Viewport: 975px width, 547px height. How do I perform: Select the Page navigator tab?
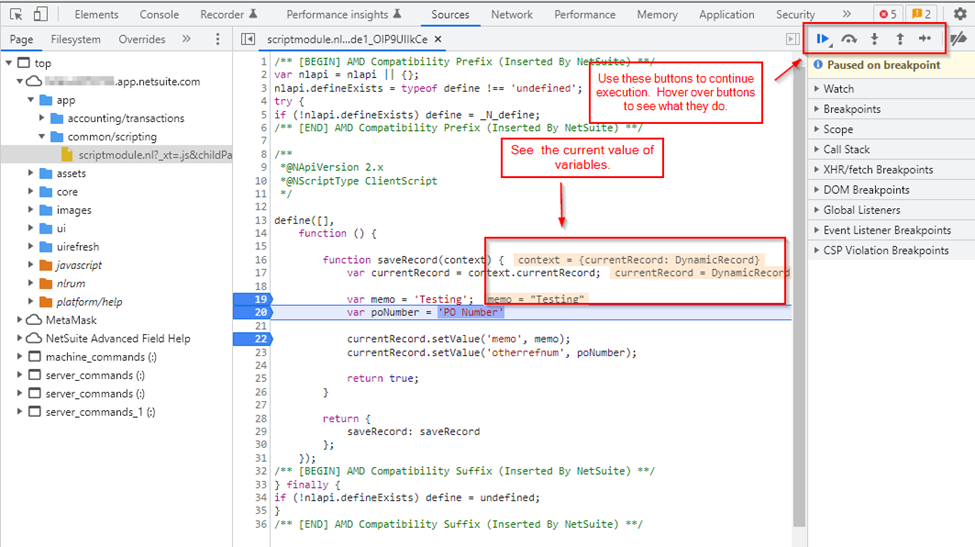coord(22,39)
